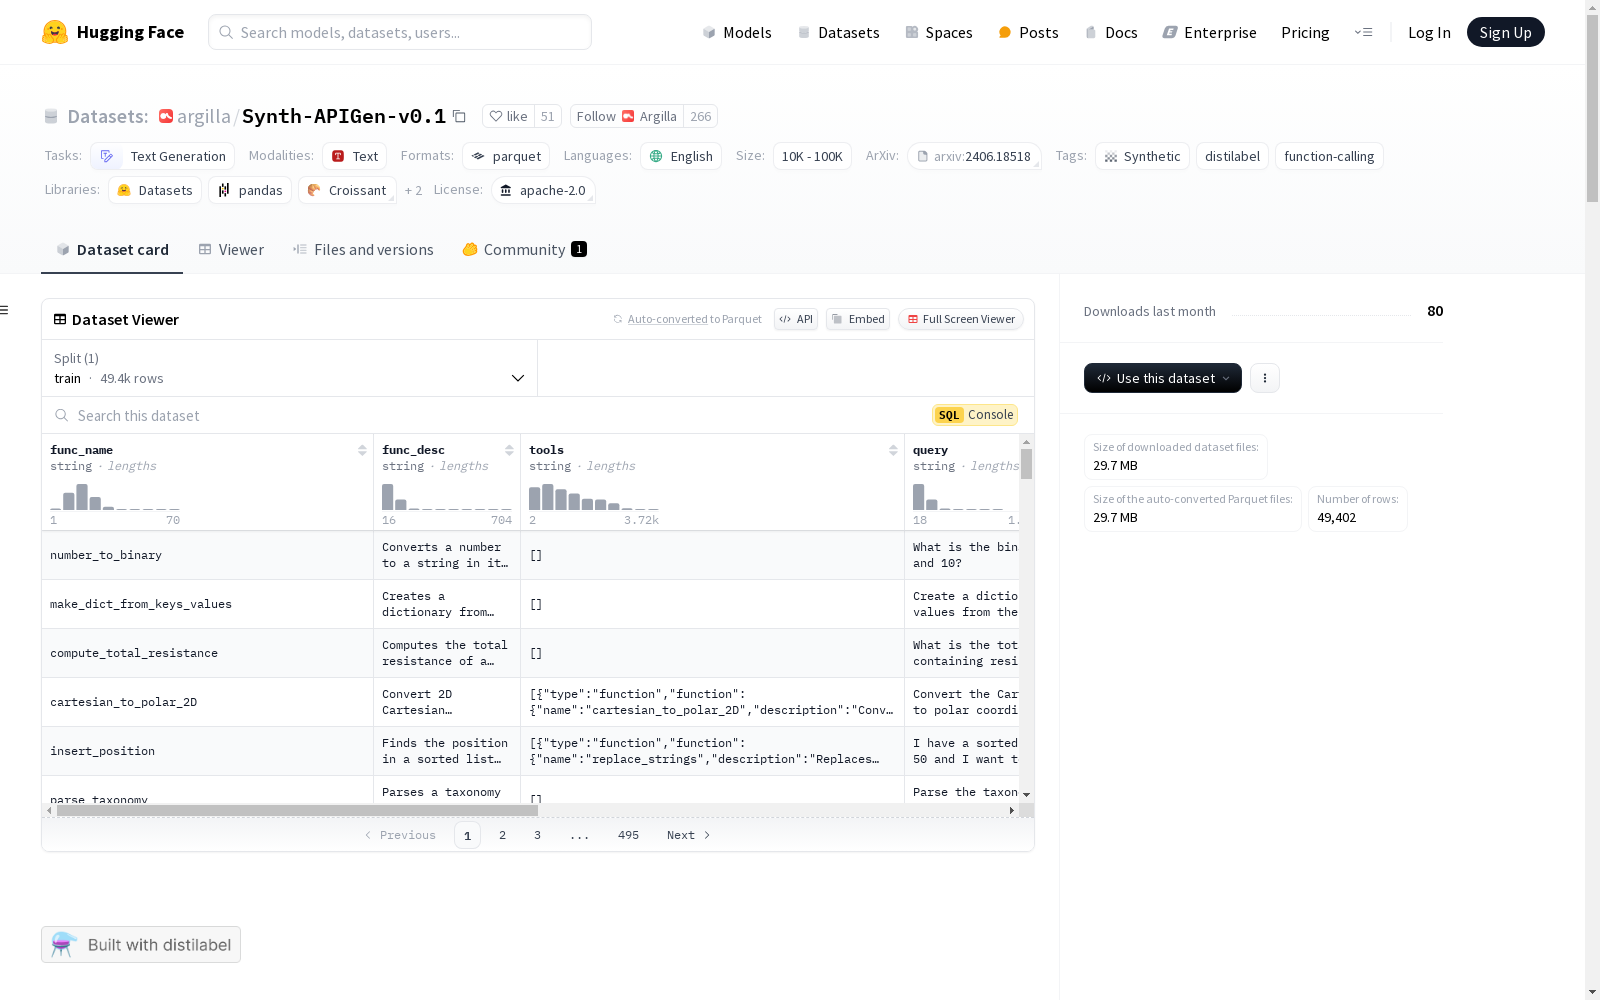Toggle the left table-of-contents sidebar icon
This screenshot has width=1600, height=1000.
4,310
